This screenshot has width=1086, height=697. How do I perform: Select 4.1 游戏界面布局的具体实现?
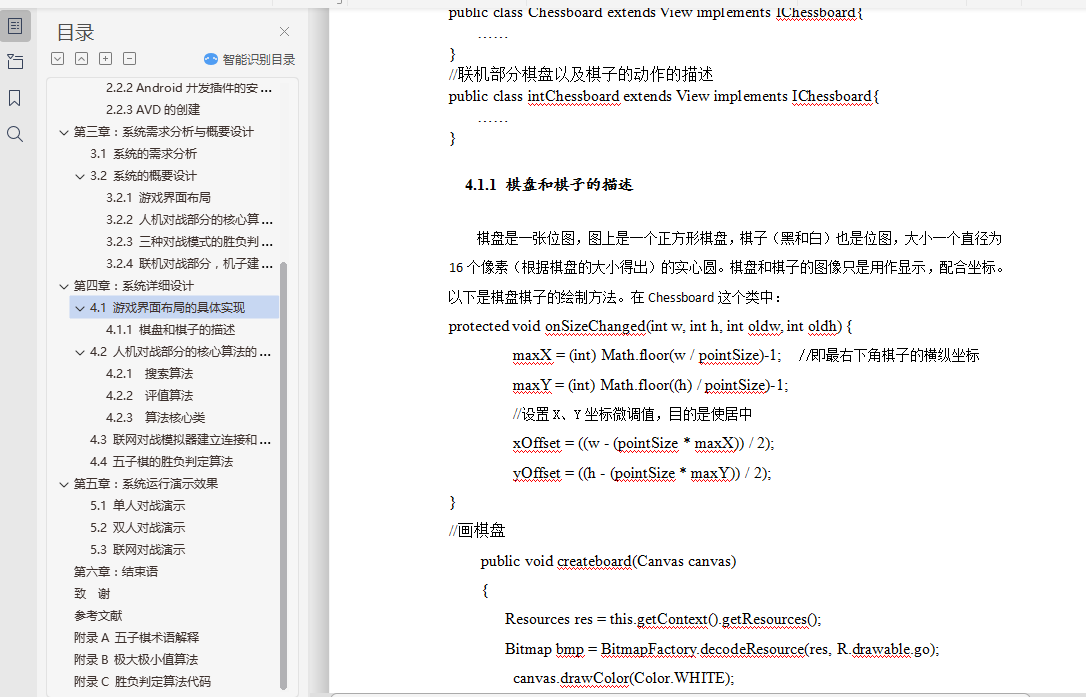[168, 308]
